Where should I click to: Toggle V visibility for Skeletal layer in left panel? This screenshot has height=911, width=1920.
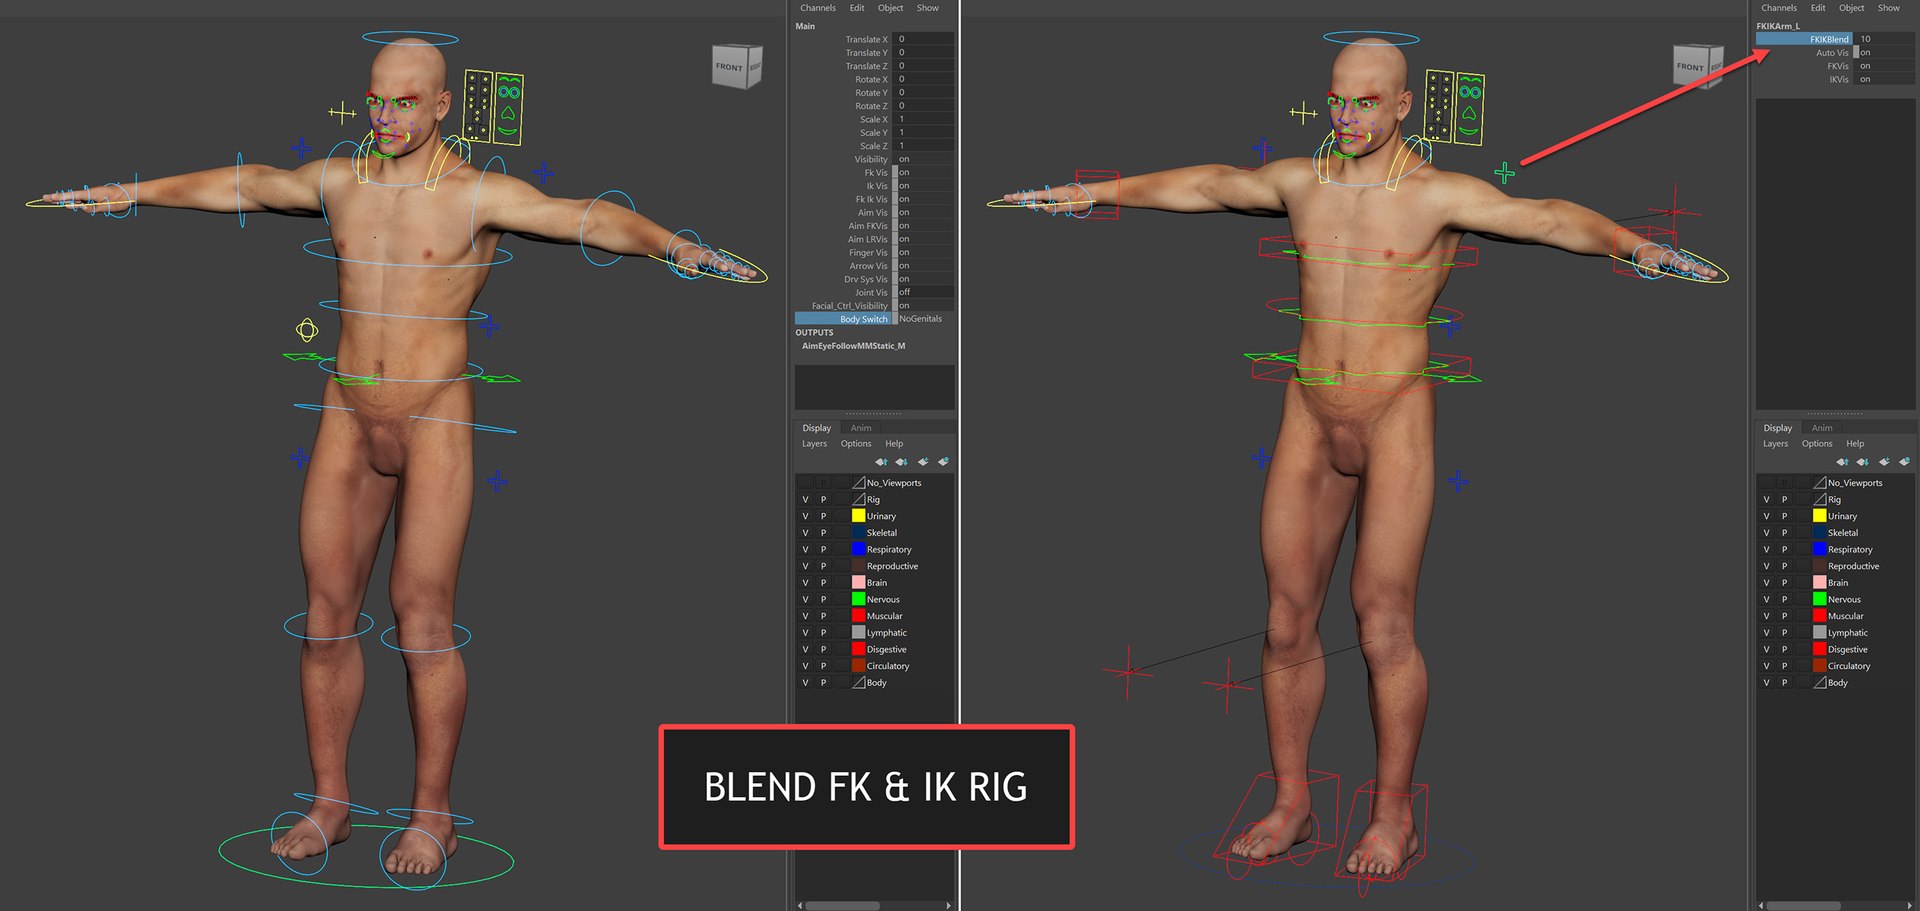(x=805, y=533)
